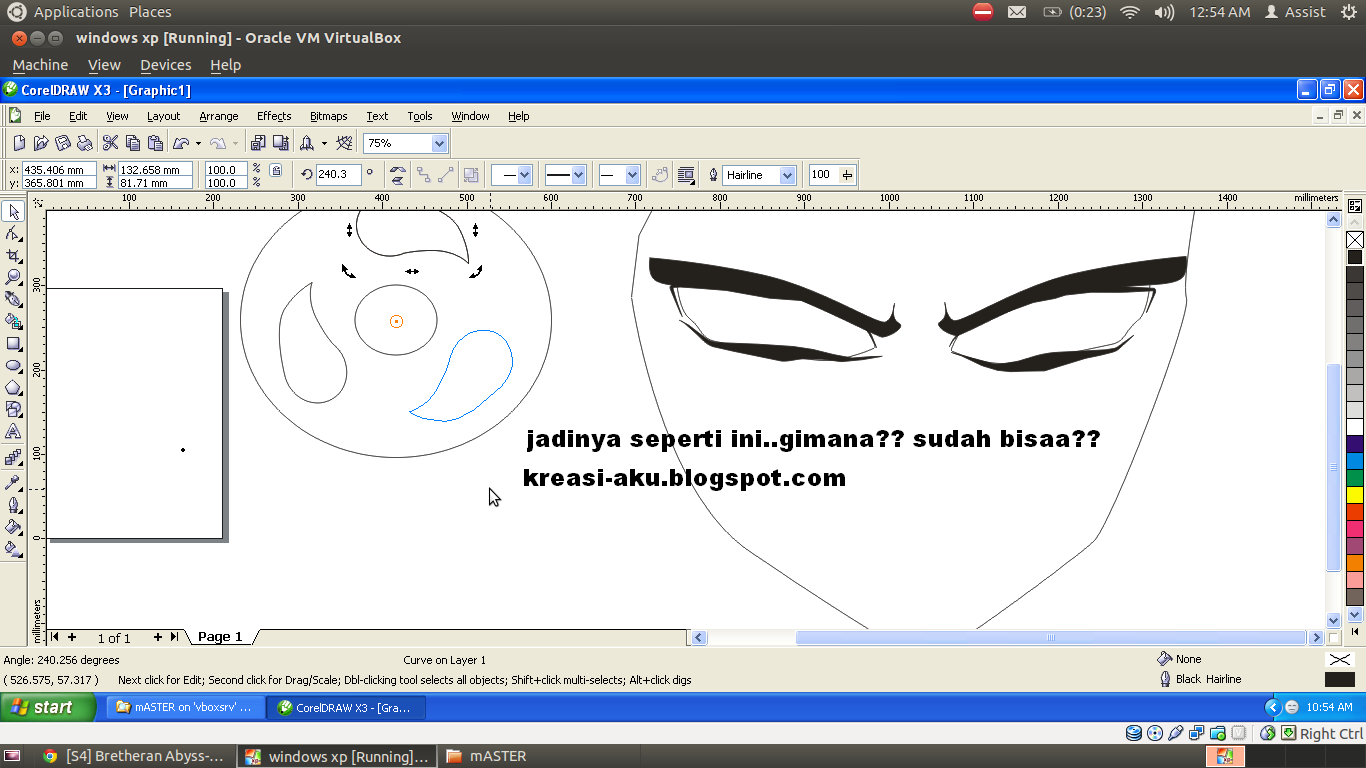Switch to the Page 1 tab
1366x768 pixels.
tap(220, 637)
